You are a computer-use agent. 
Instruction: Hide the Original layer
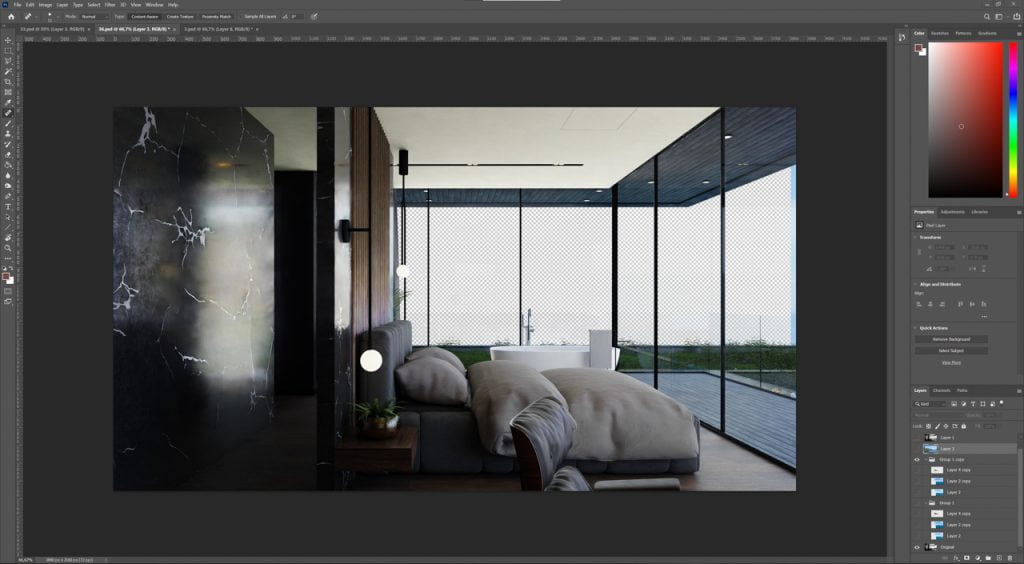coord(917,547)
